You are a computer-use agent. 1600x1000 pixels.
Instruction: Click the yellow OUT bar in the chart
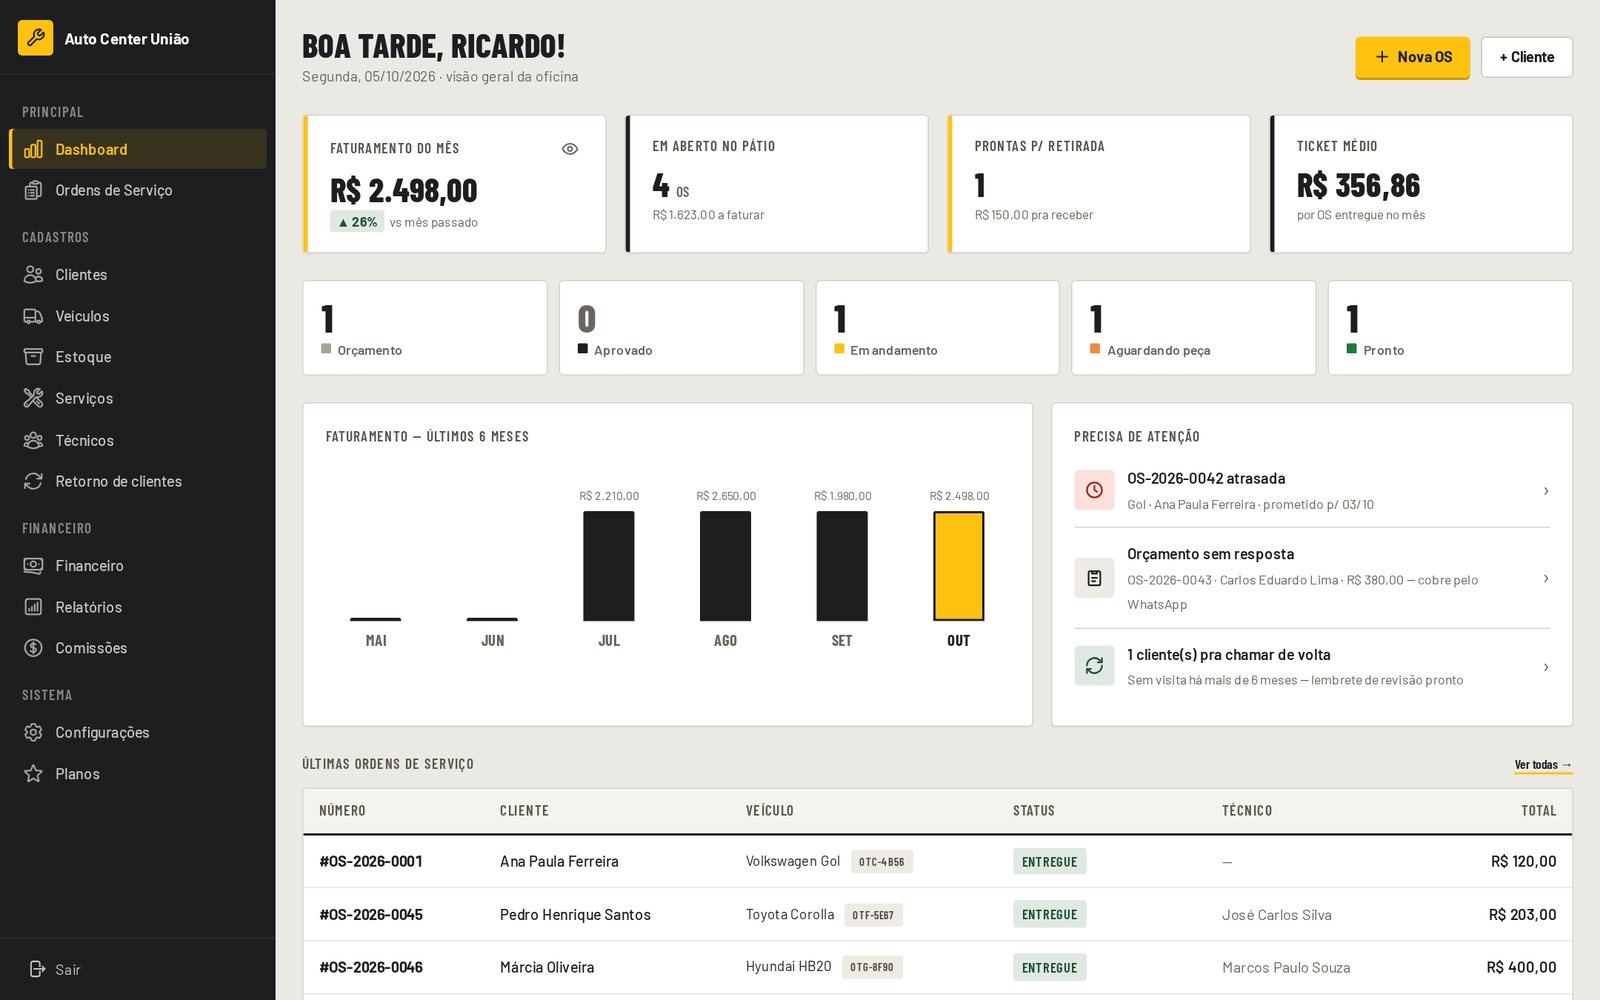959,566
